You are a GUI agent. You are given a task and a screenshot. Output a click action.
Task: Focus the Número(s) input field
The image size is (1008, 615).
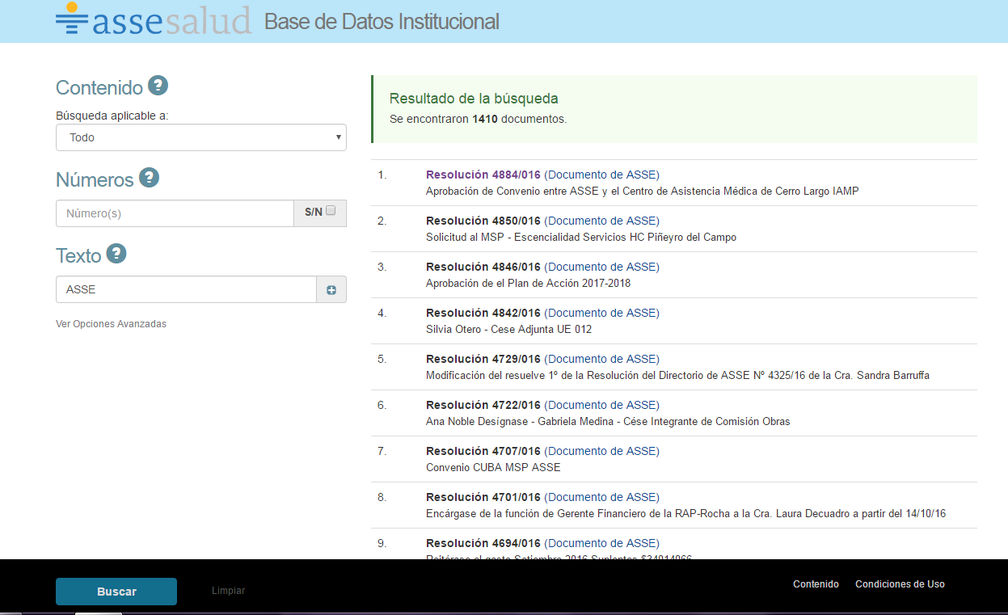175,213
